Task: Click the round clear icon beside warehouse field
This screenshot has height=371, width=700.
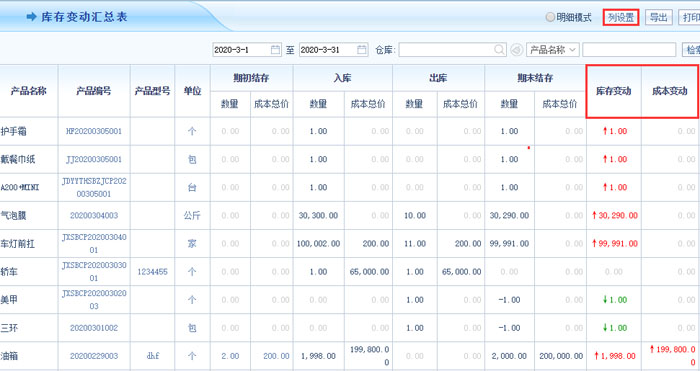Action: coord(517,50)
